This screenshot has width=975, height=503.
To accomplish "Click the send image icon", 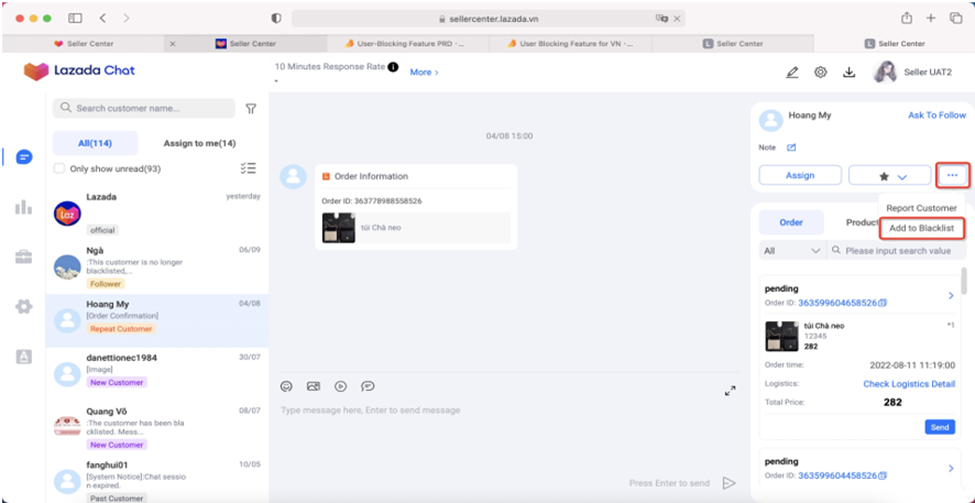I will (313, 386).
